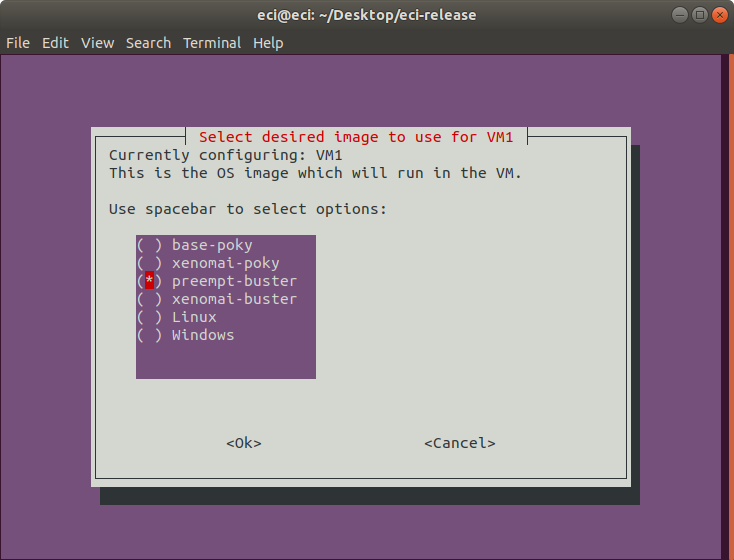Click the dialog title 'Select desired image to use for VM1'
This screenshot has width=734, height=560.
356,137
